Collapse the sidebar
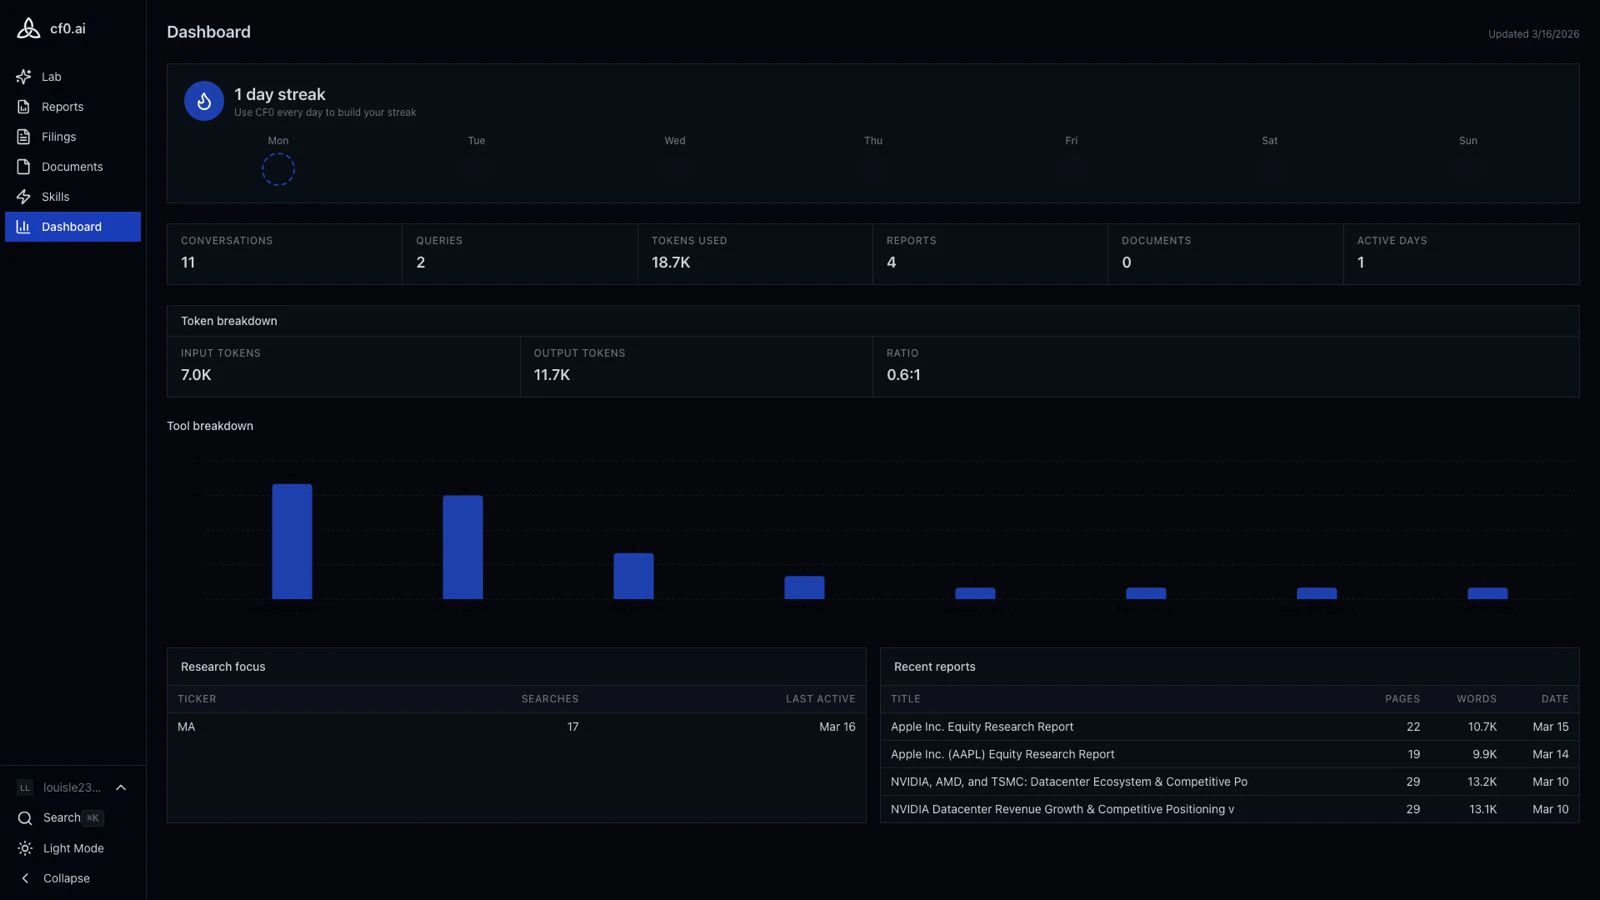Image resolution: width=1600 pixels, height=900 pixels. tap(66, 878)
